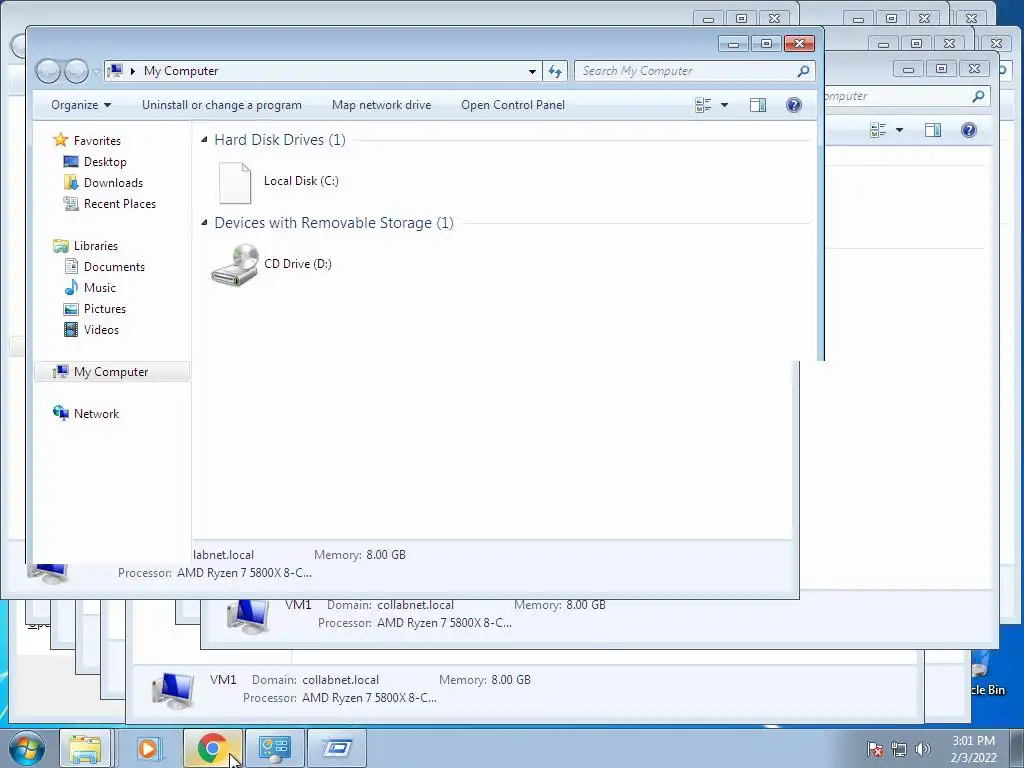Viewport: 1024px width, 768px height.
Task: Launch Windows Media Player from taskbar
Action: [148, 748]
